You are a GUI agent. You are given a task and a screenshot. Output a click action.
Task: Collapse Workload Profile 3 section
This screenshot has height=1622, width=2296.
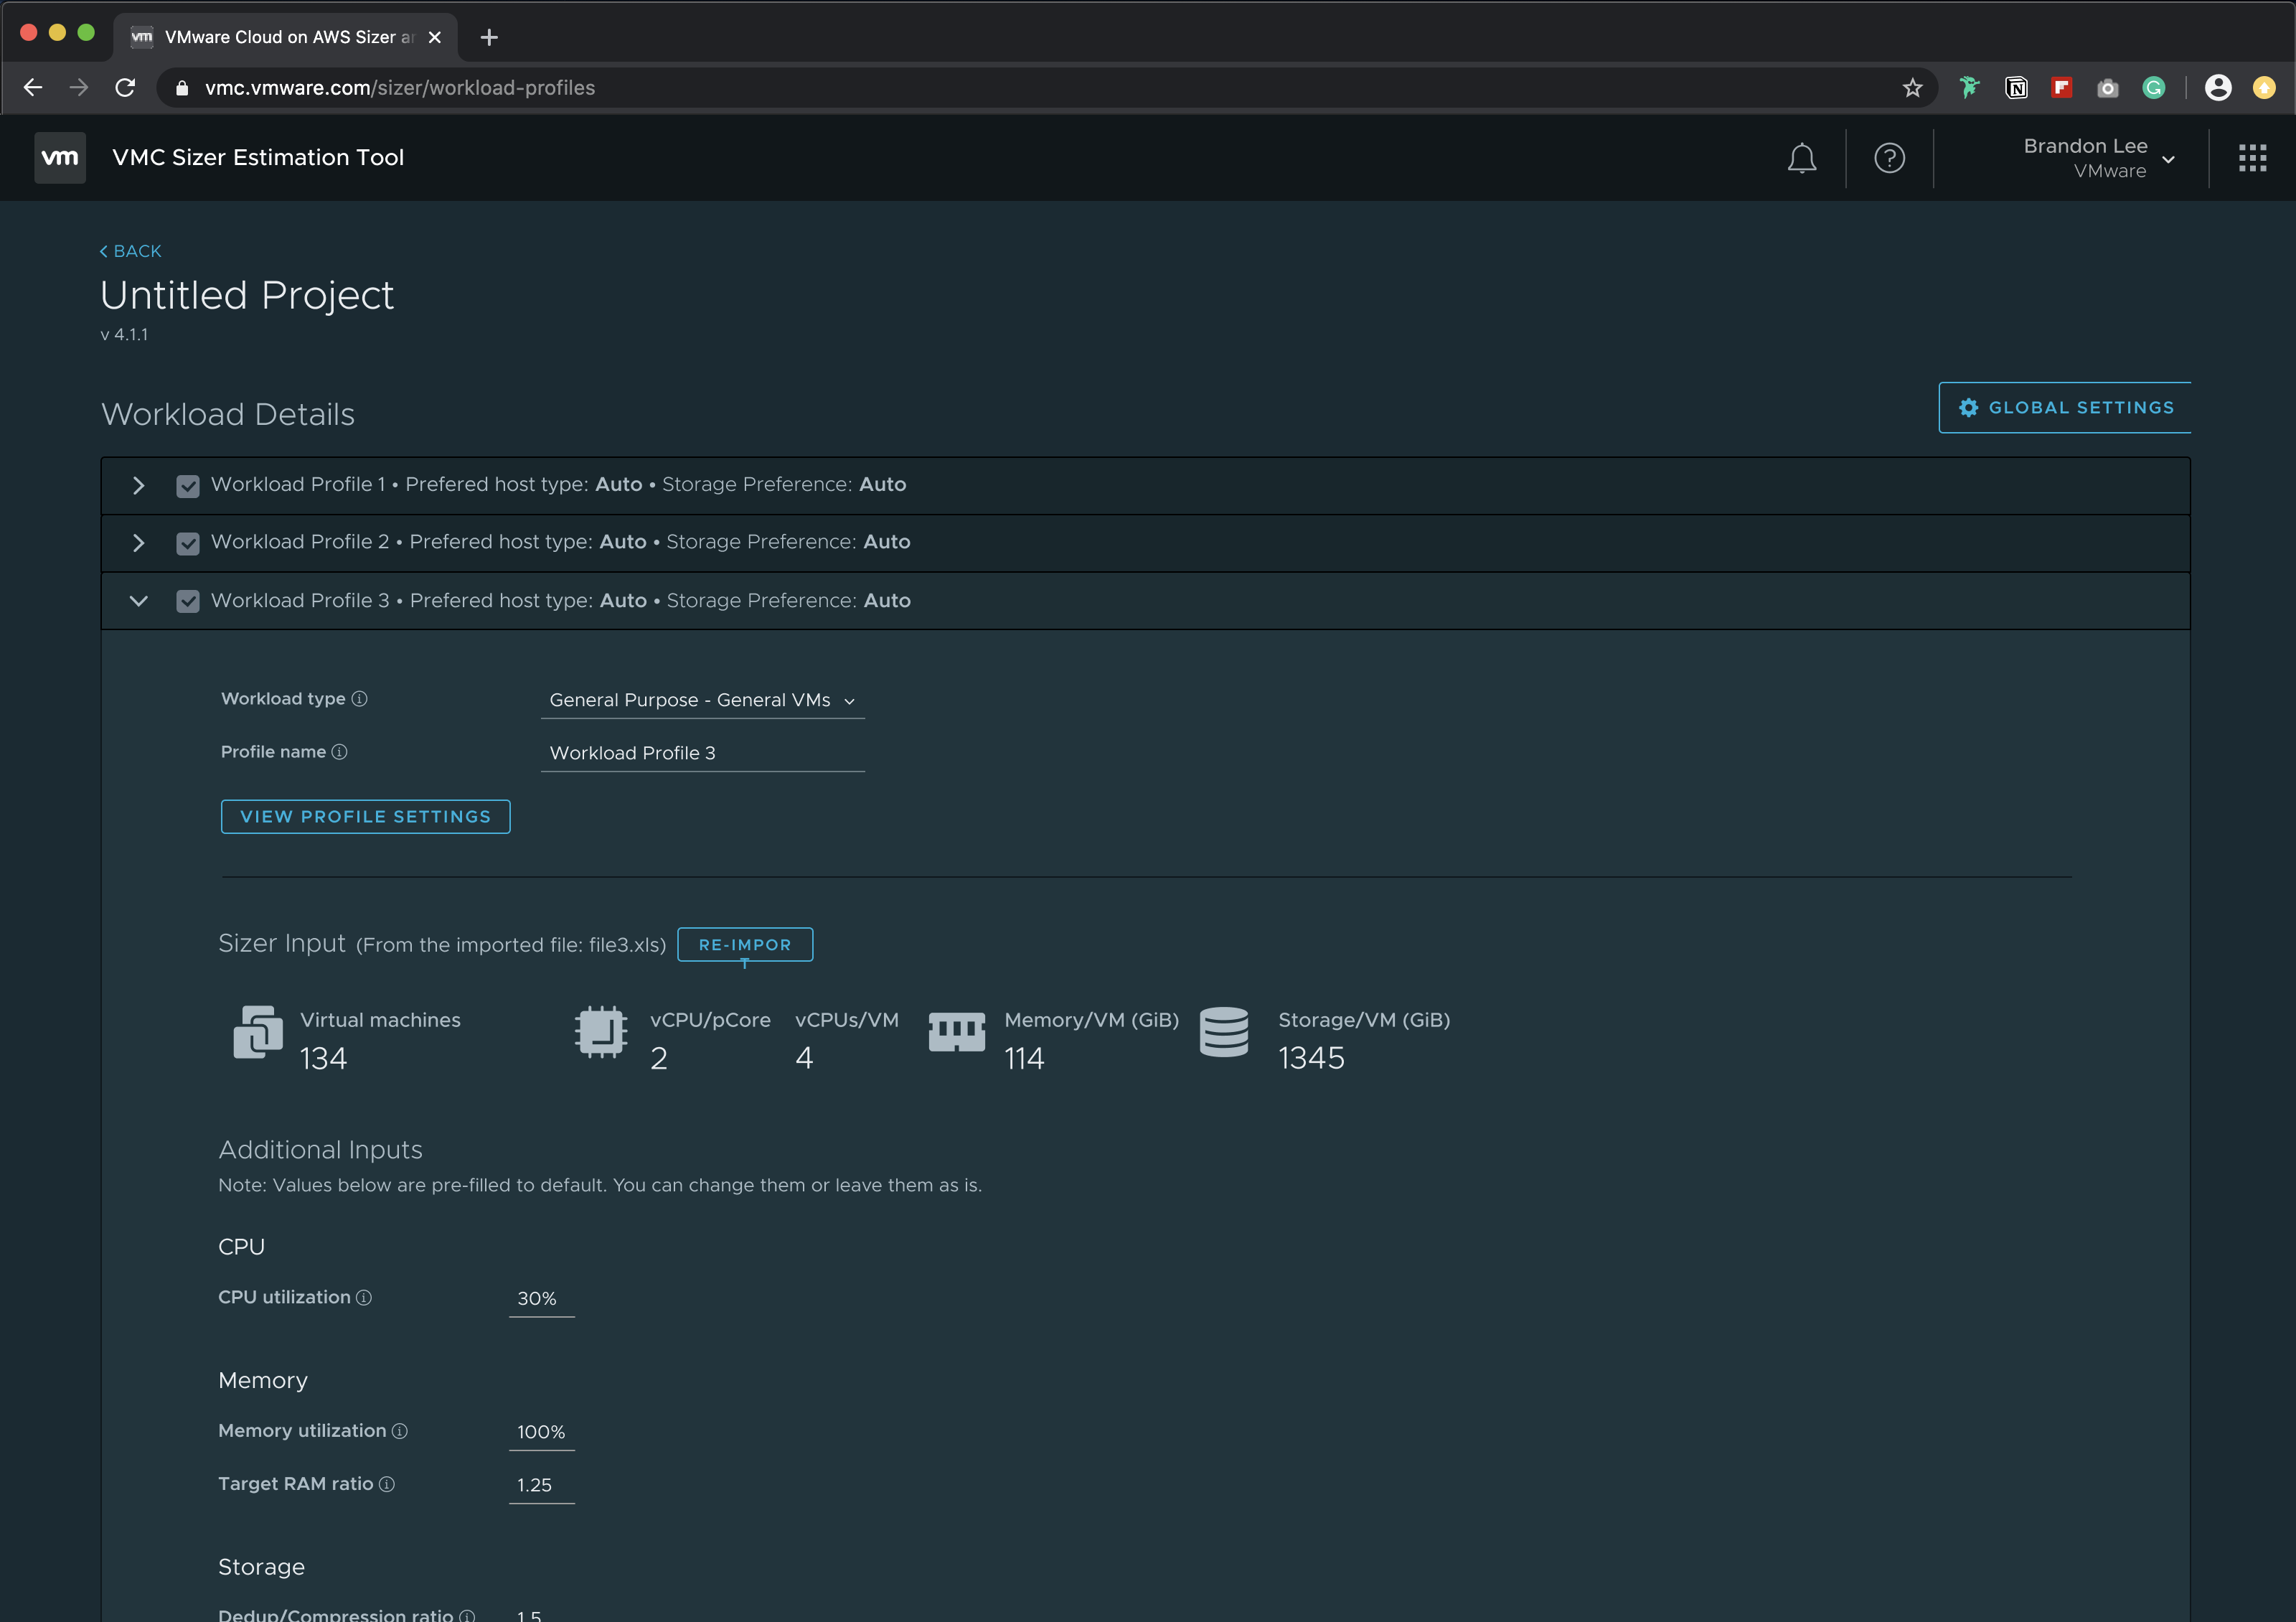(x=139, y=601)
